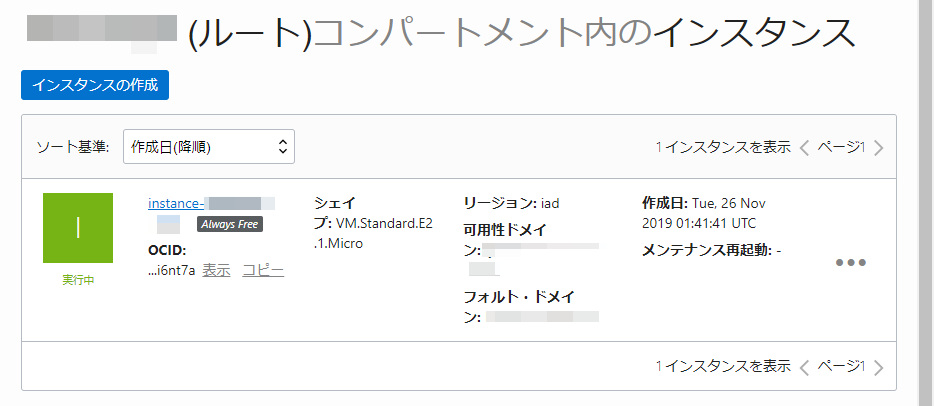Open the three-dot actions menu
This screenshot has width=934, height=406.
coord(850,263)
